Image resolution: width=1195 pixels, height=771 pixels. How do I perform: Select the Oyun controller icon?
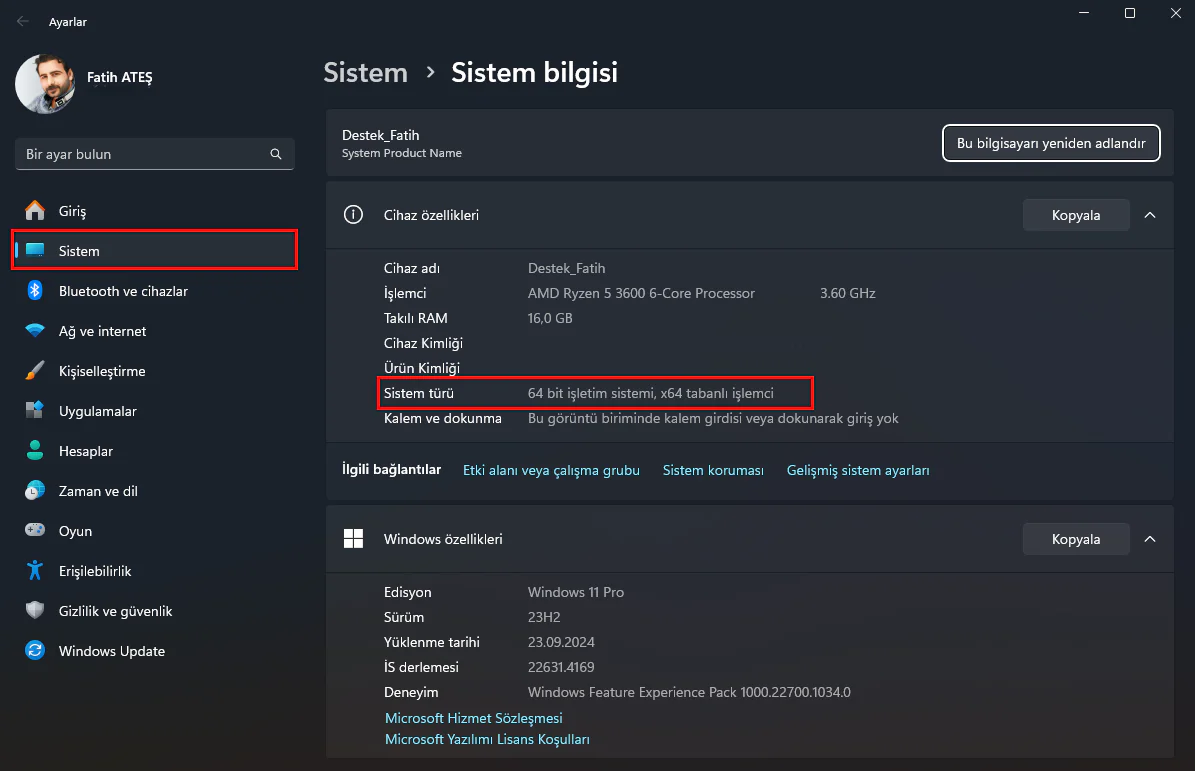[34, 531]
